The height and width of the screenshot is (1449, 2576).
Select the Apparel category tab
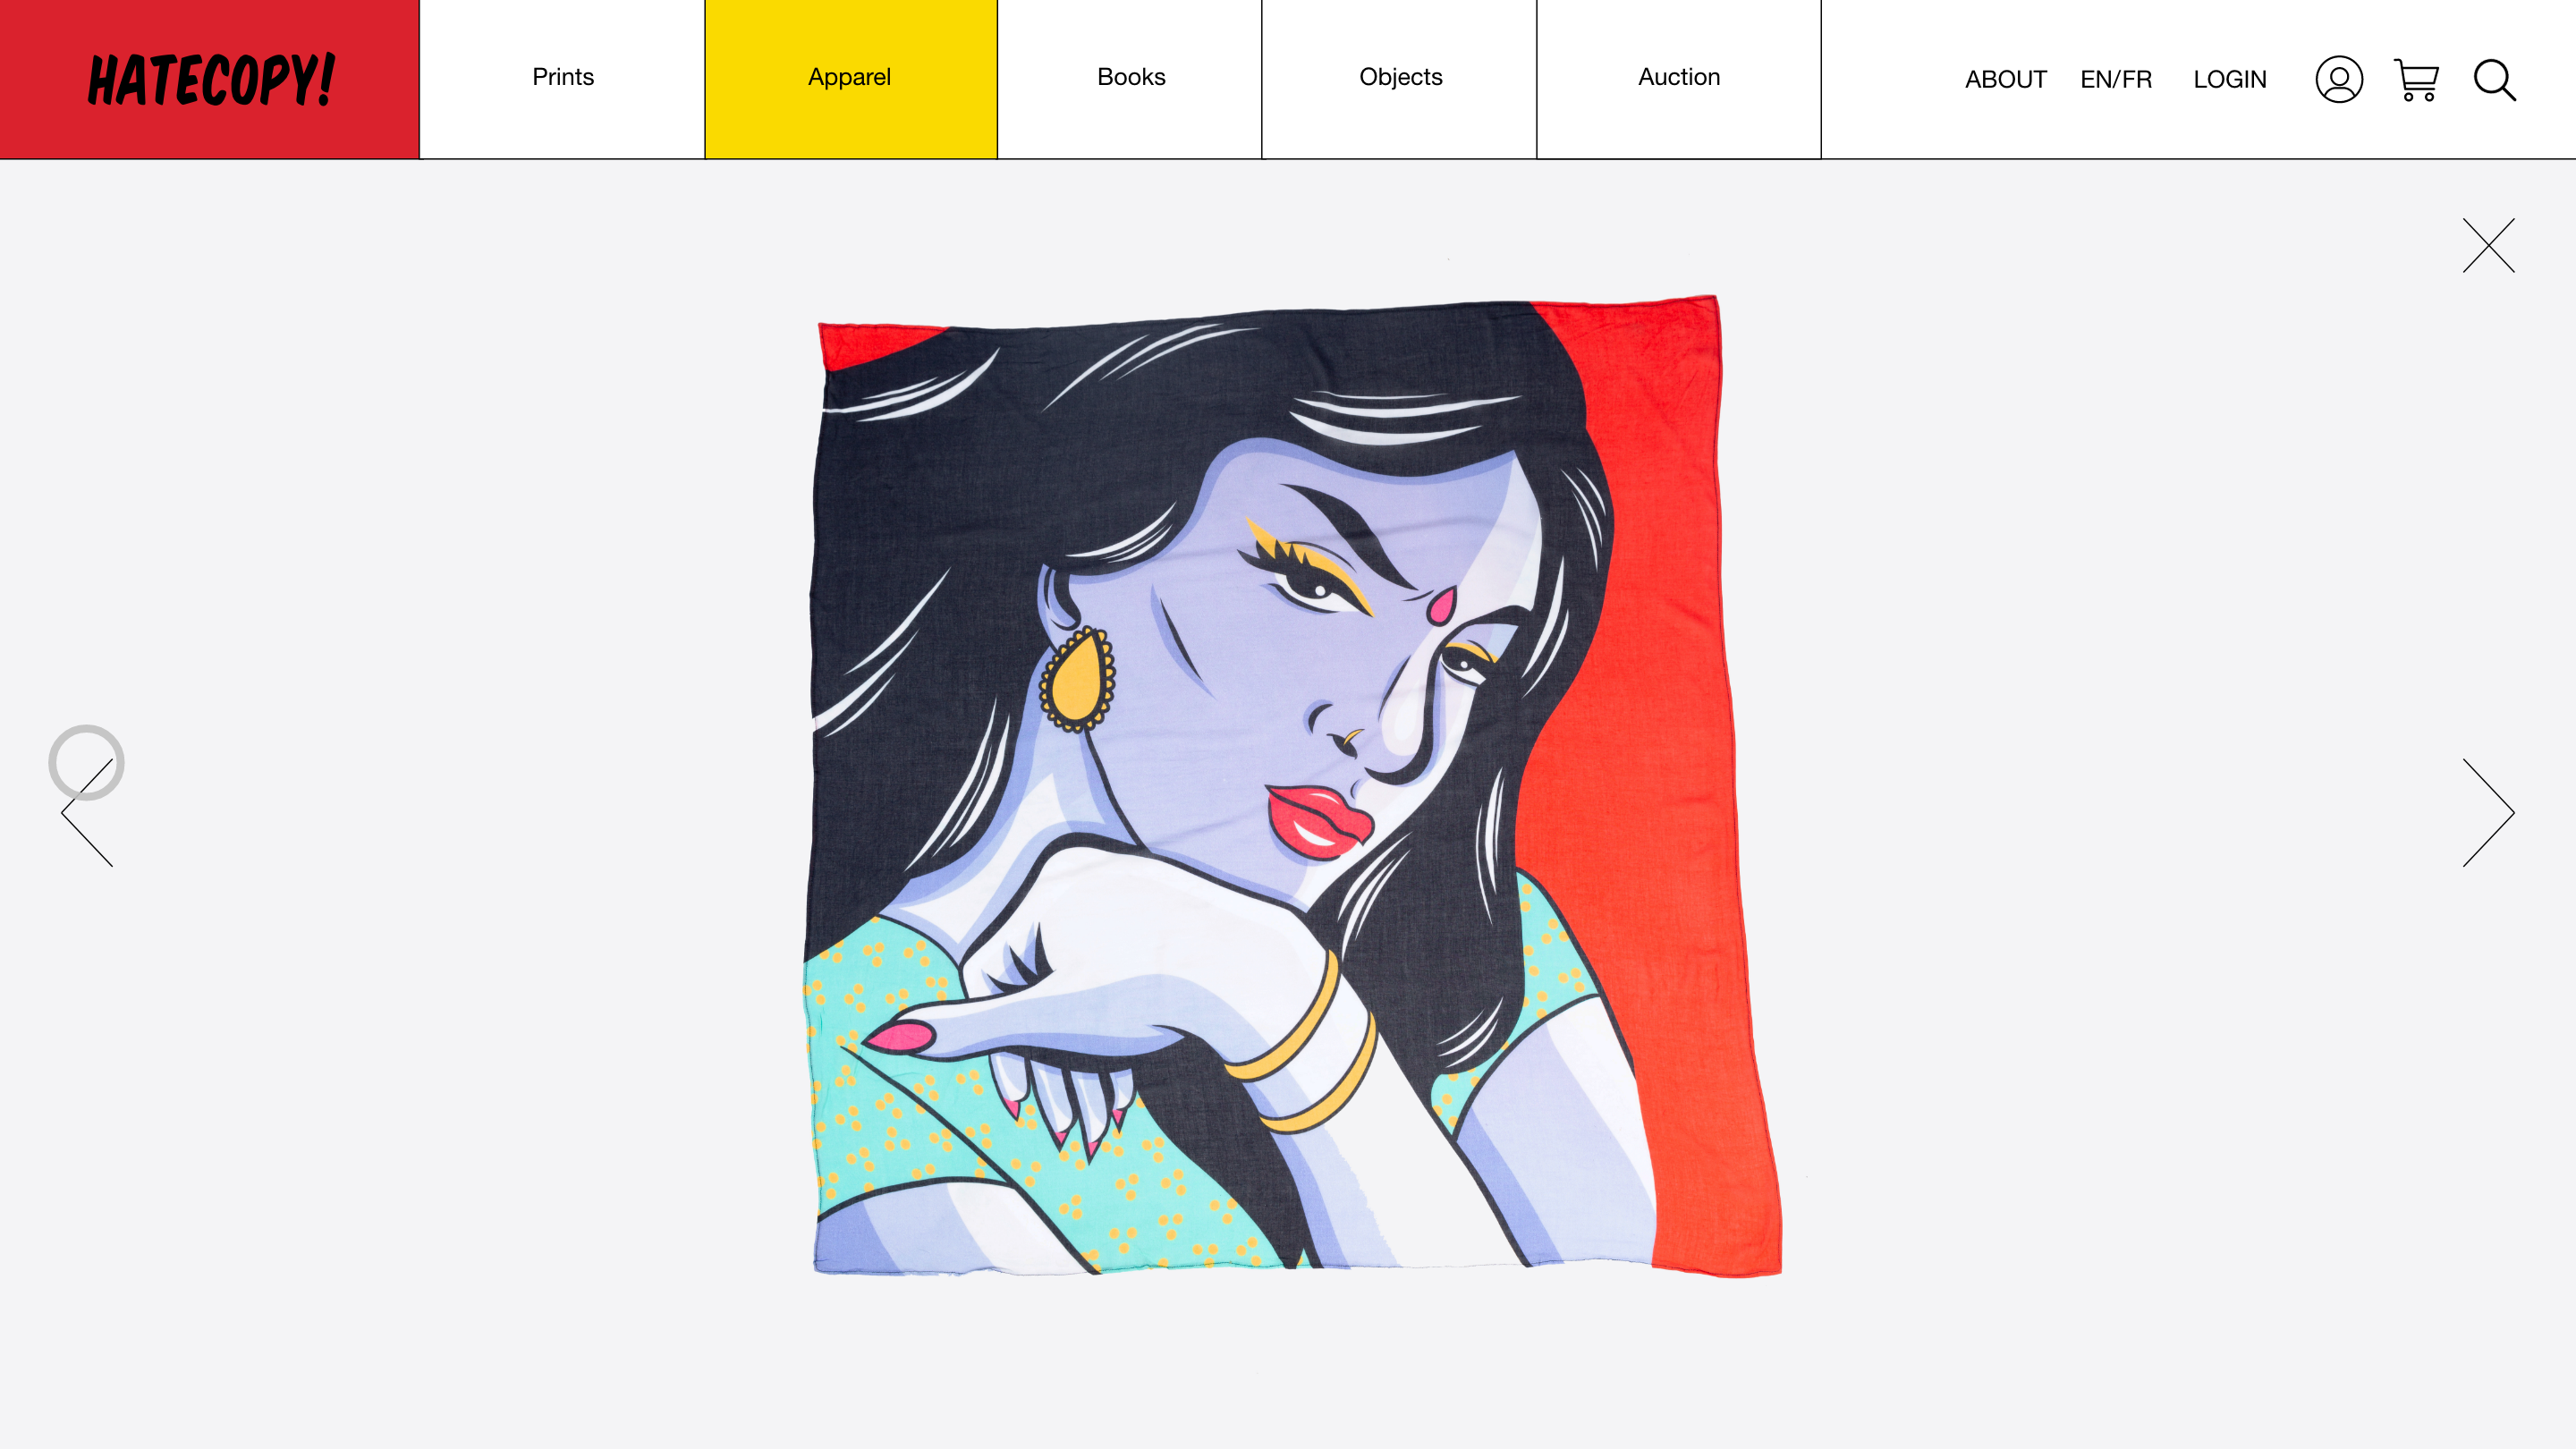point(850,77)
